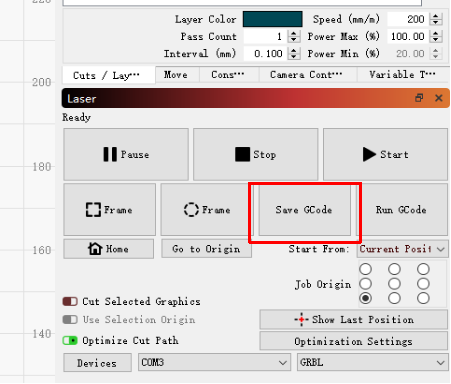Click the circular rubber-band Frame button
This screenshot has width=451, height=384.
point(206,210)
